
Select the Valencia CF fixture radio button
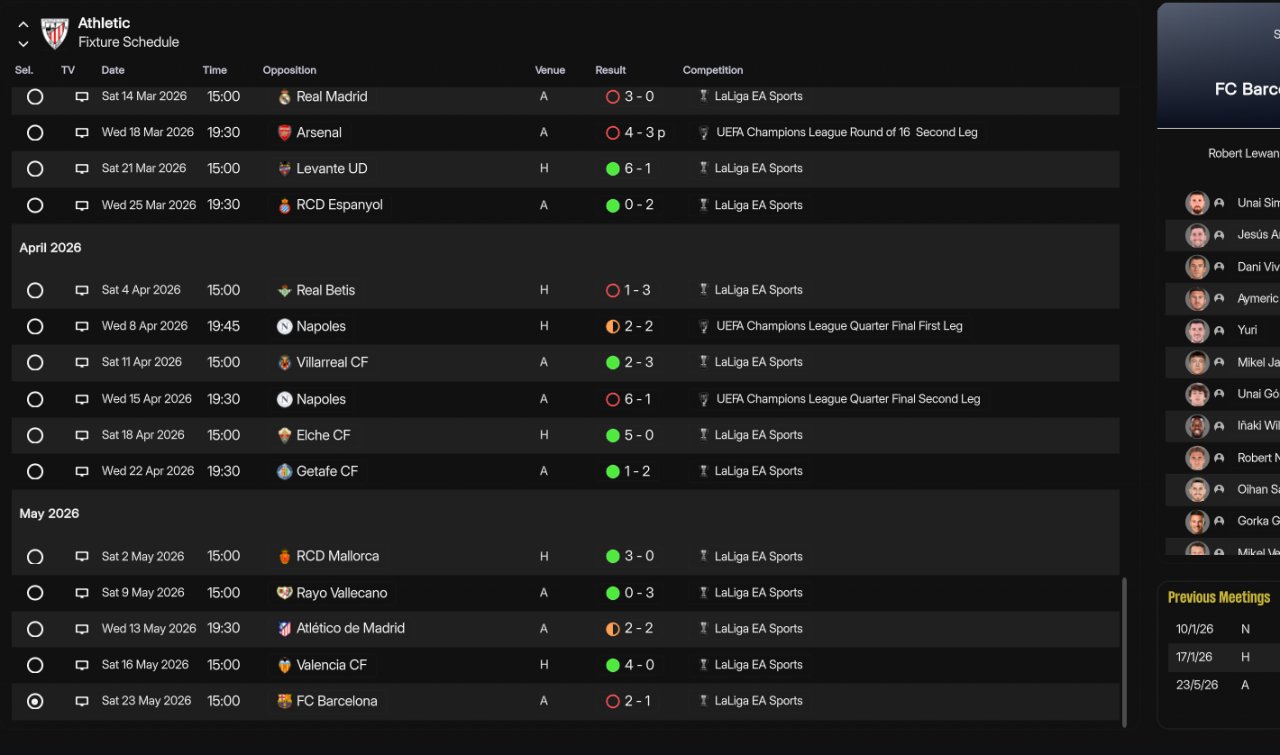click(x=35, y=665)
